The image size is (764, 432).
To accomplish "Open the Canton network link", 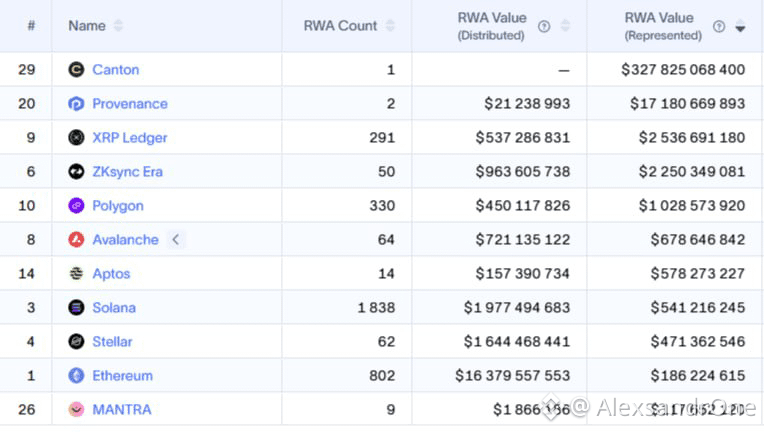I will [x=115, y=70].
